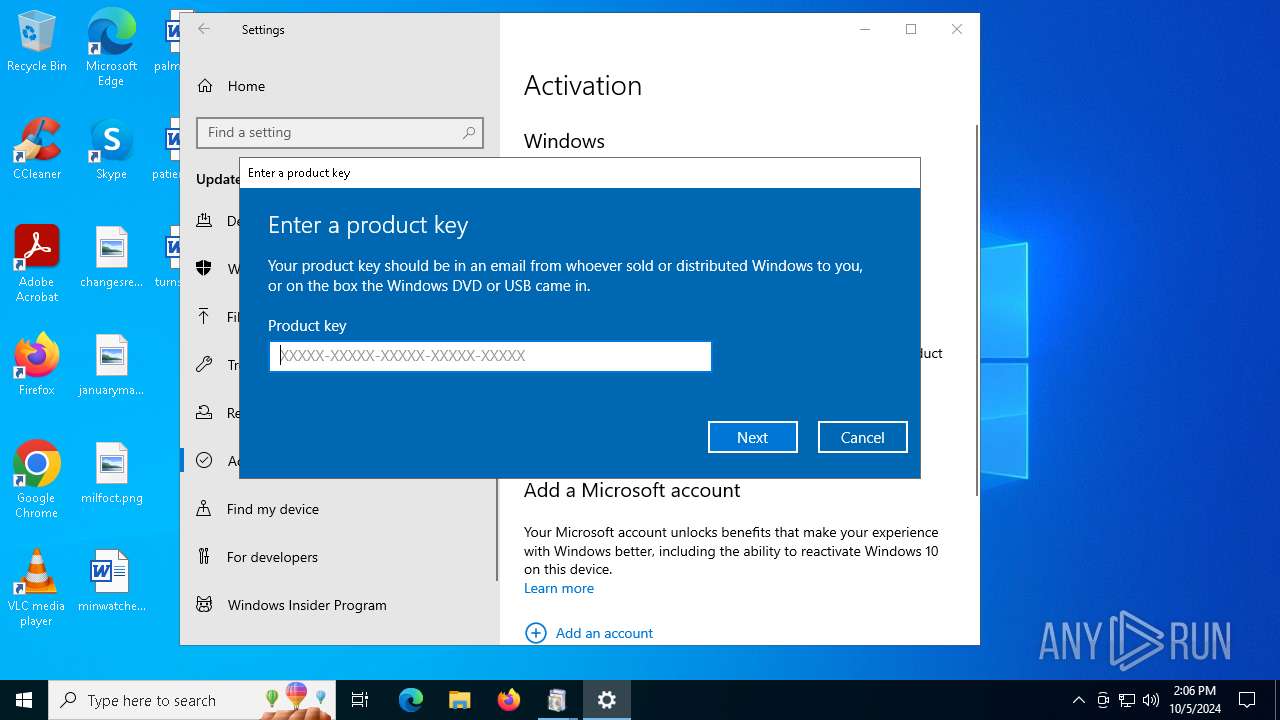Open Delivery Optimization sidebar icon in Settings
The height and width of the screenshot is (720, 1280).
click(x=204, y=221)
